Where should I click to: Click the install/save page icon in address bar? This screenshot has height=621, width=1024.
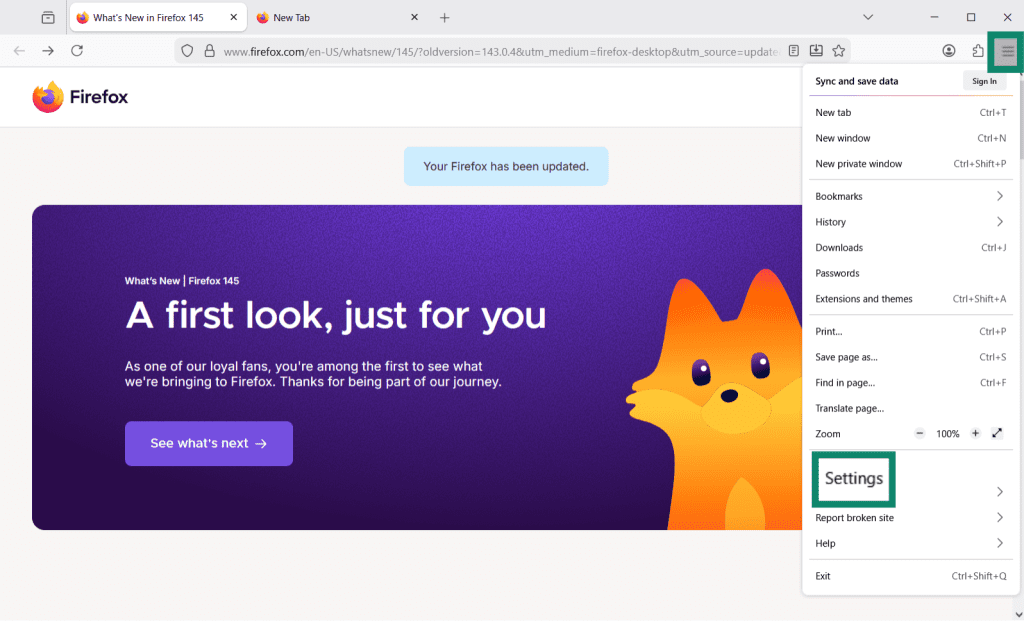coord(816,51)
